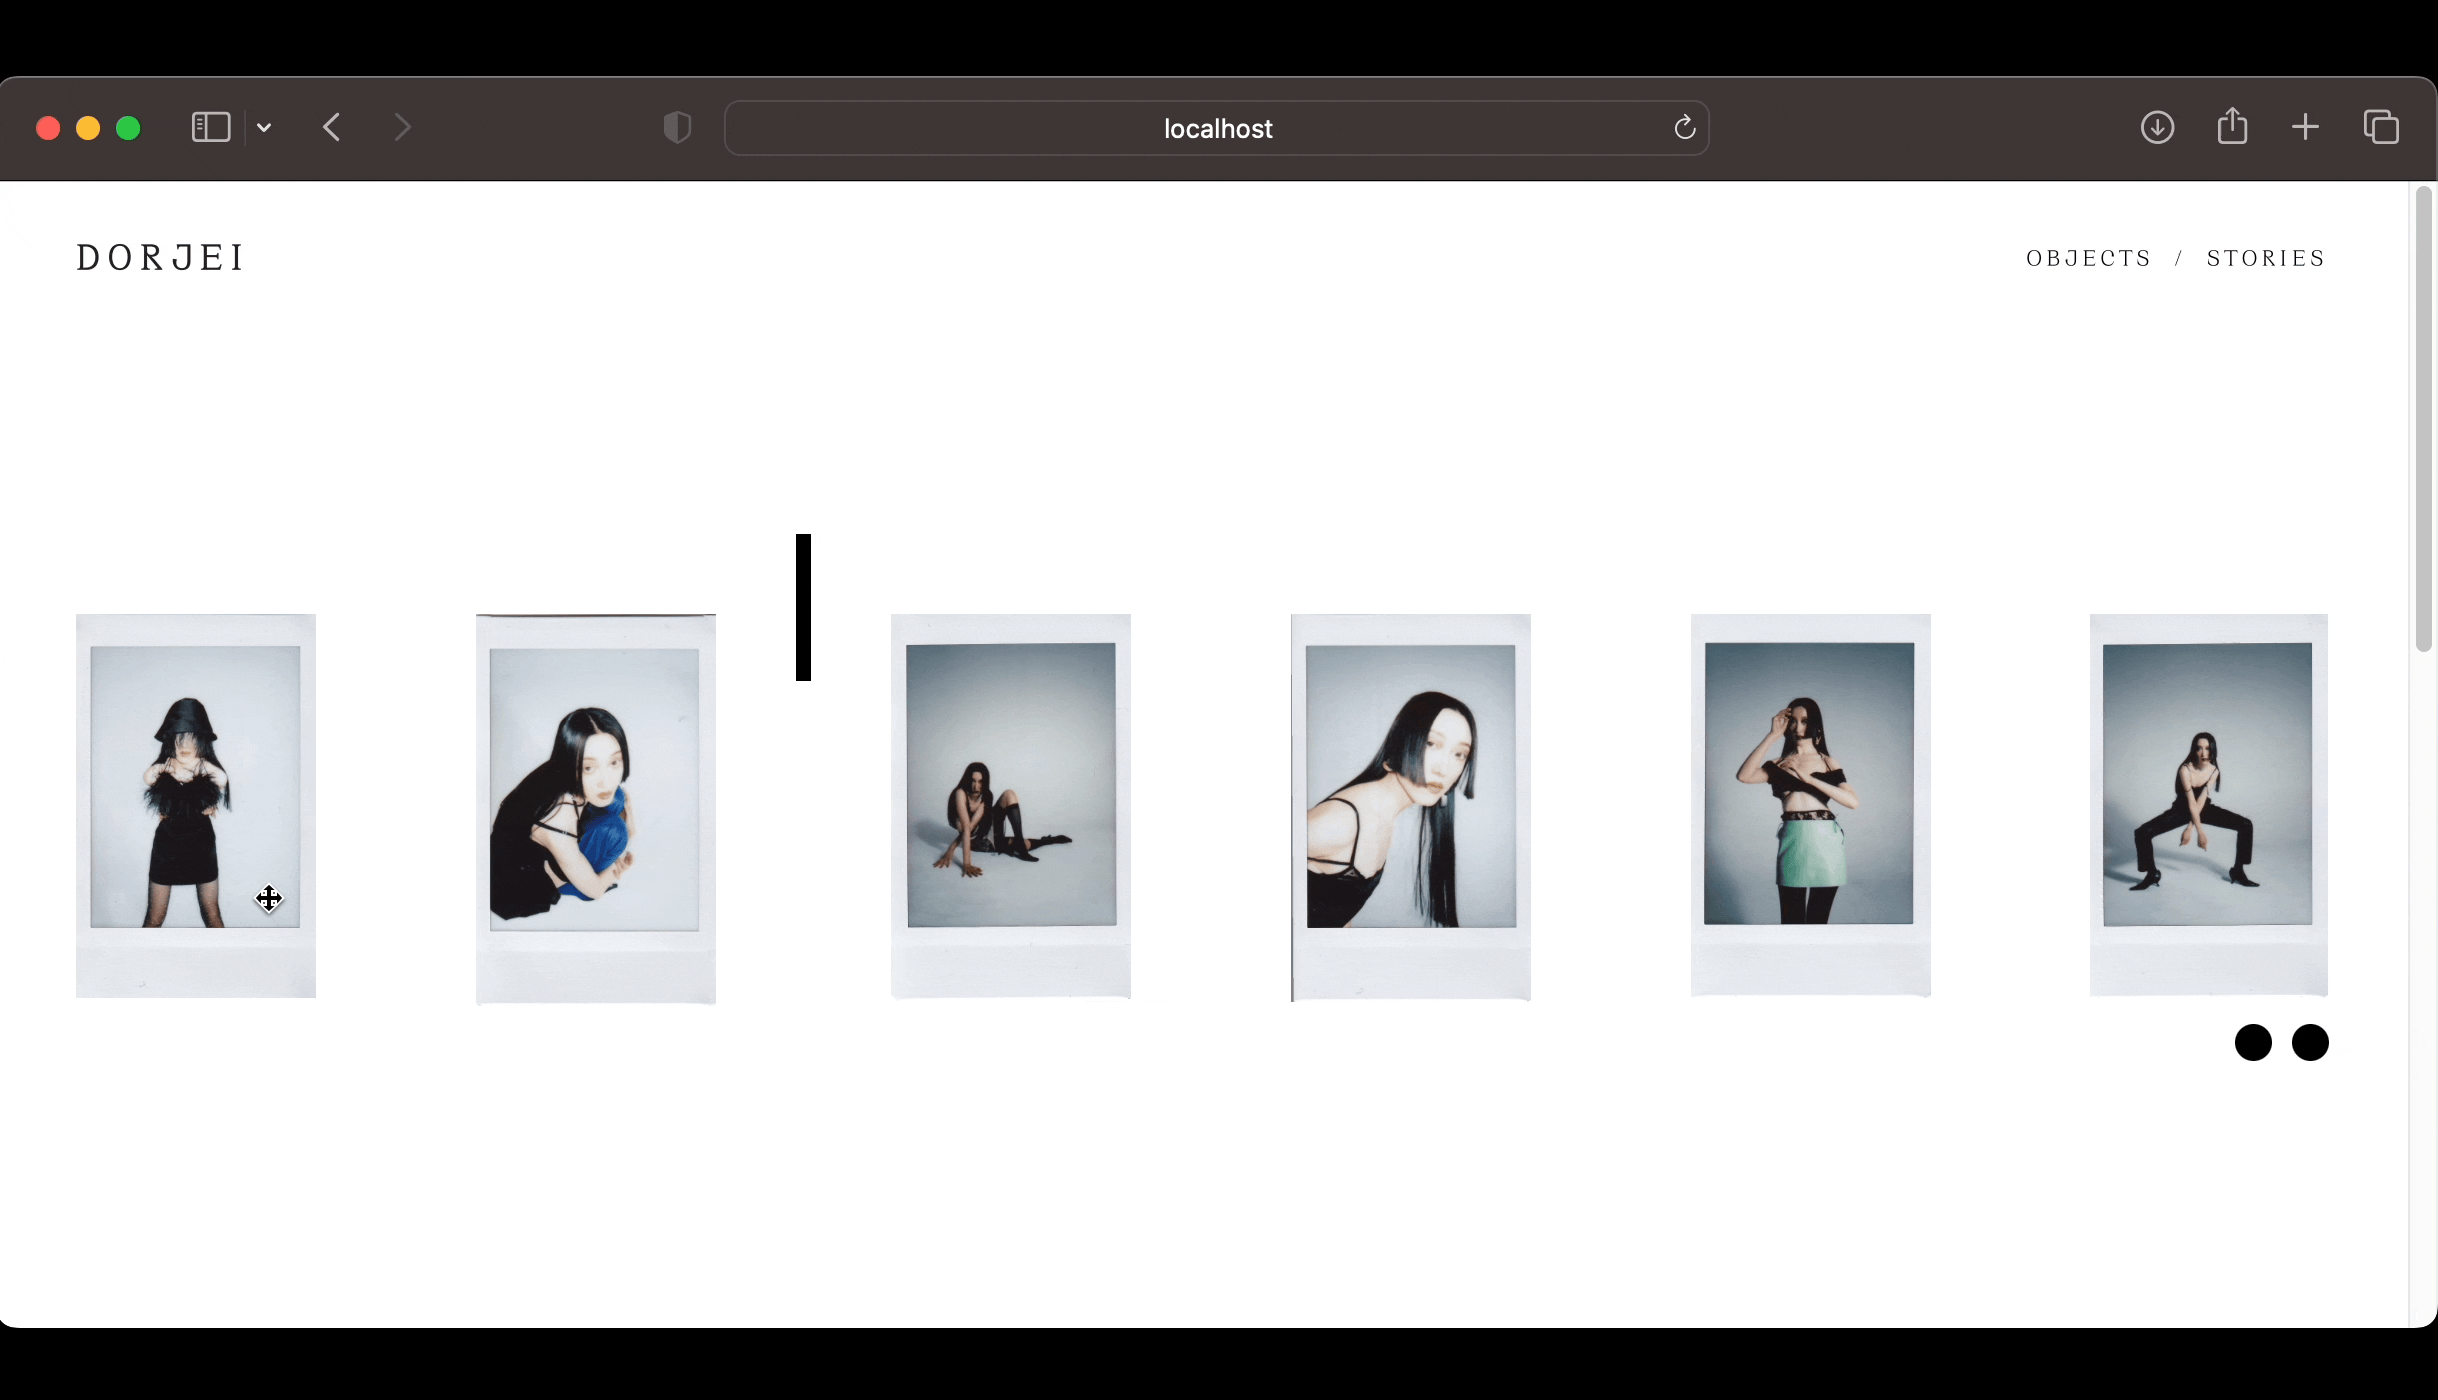2438x1400 pixels.
Task: Open the STORIES navigation link
Action: 2266,259
